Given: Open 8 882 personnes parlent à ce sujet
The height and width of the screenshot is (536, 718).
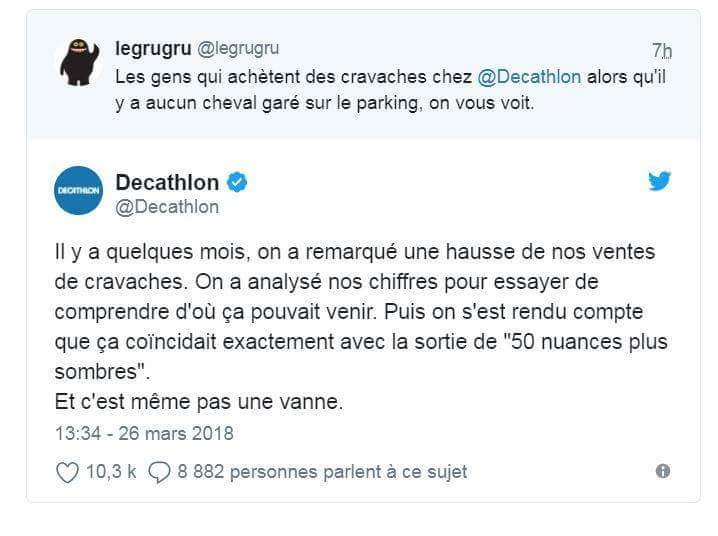Looking at the screenshot, I should (322, 472).
